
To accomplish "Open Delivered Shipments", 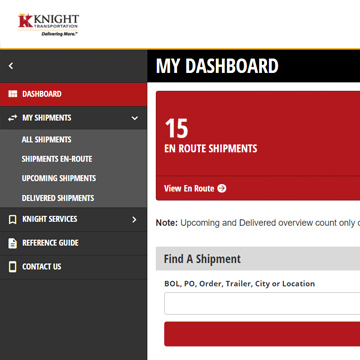I will (x=58, y=198).
